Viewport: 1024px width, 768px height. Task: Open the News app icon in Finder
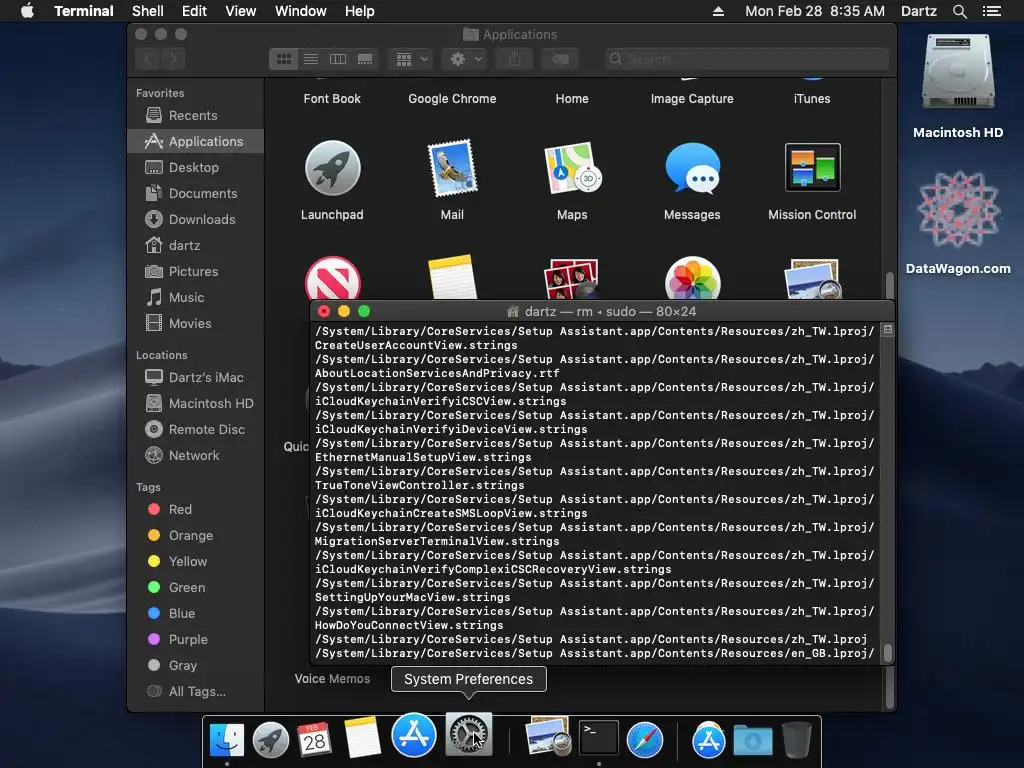click(x=332, y=279)
